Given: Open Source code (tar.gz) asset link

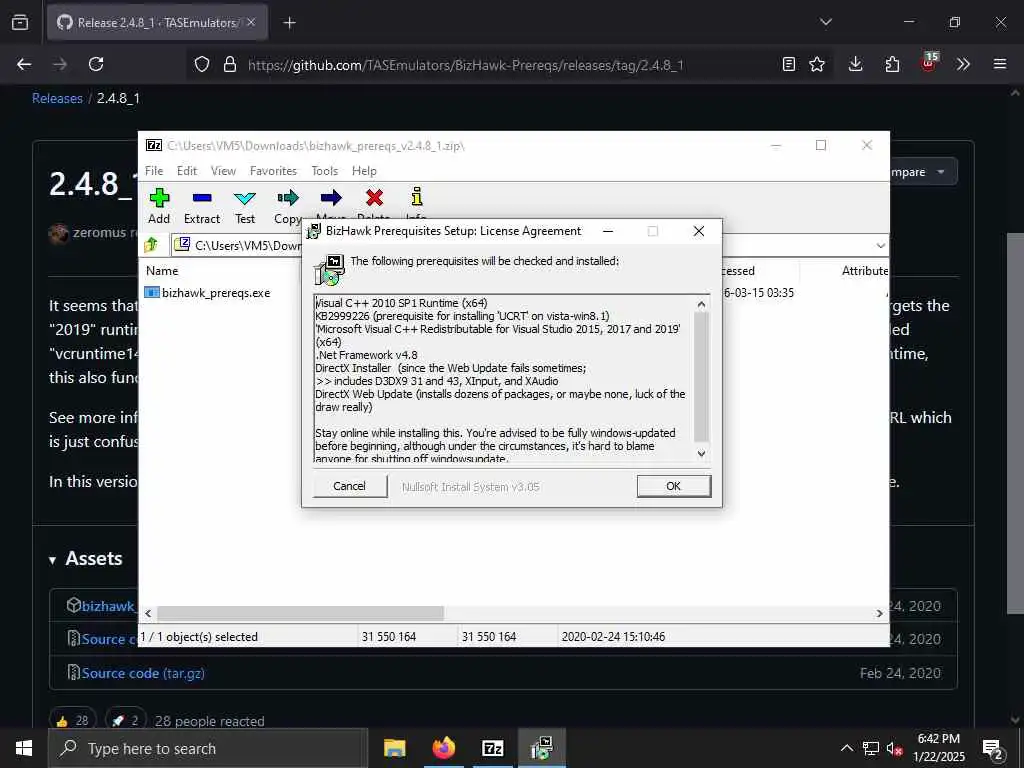Looking at the screenshot, I should (x=142, y=673).
